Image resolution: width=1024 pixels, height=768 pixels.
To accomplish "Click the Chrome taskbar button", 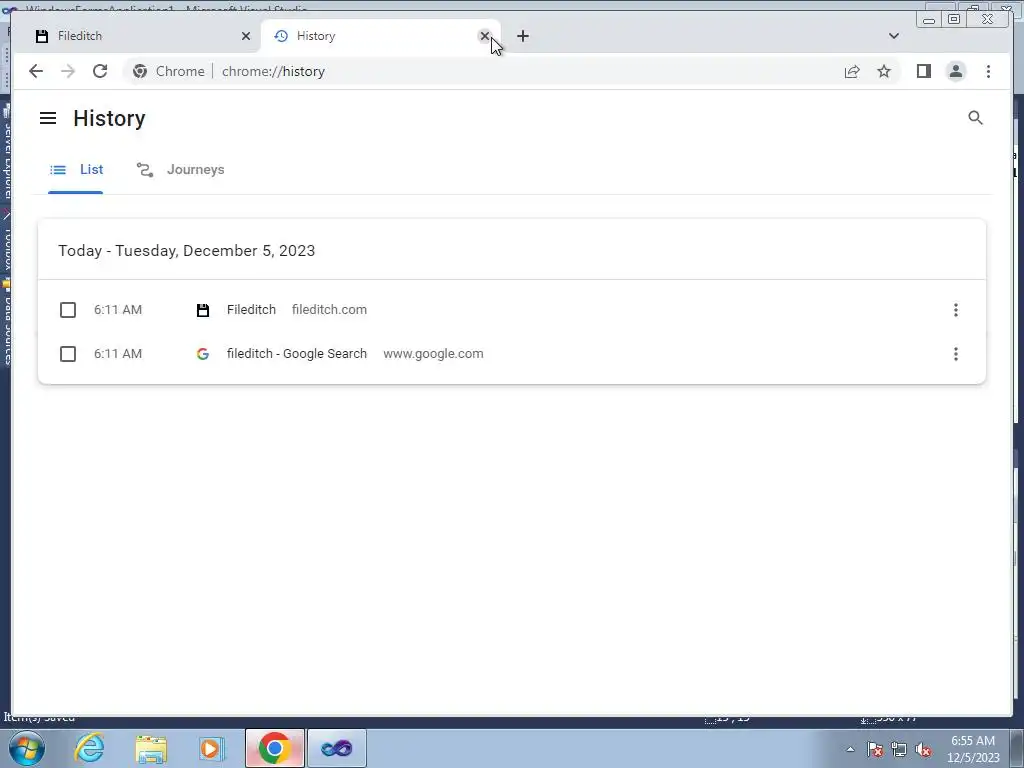I will click(275, 748).
